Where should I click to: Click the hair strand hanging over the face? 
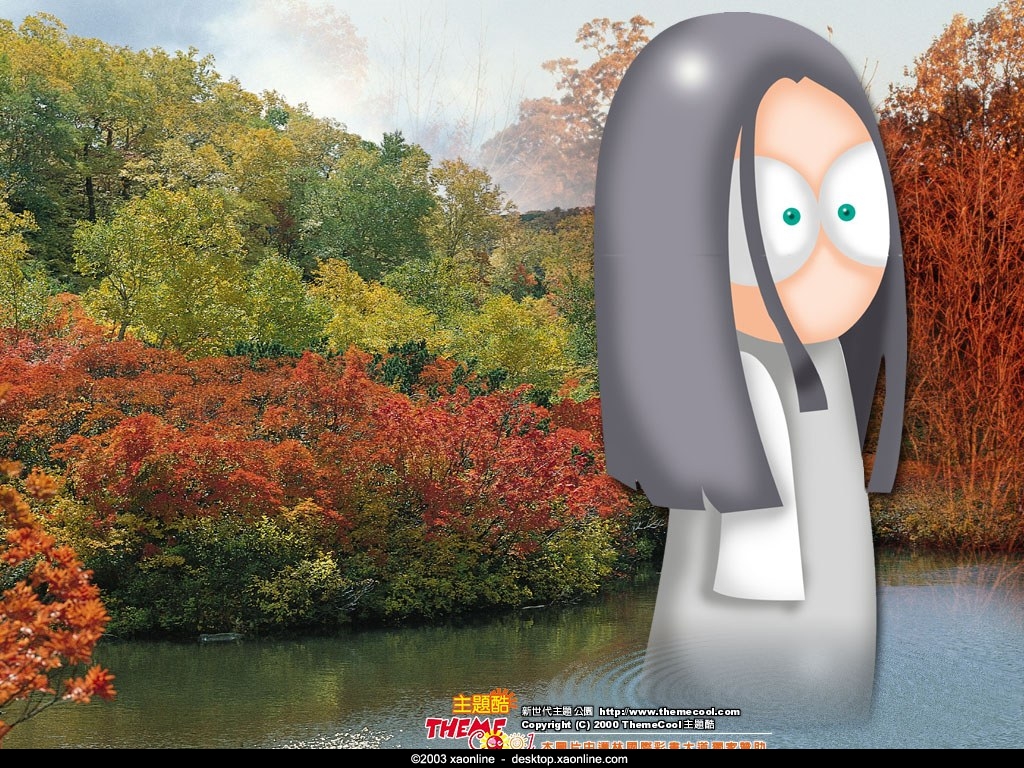pyautogui.click(x=790, y=330)
